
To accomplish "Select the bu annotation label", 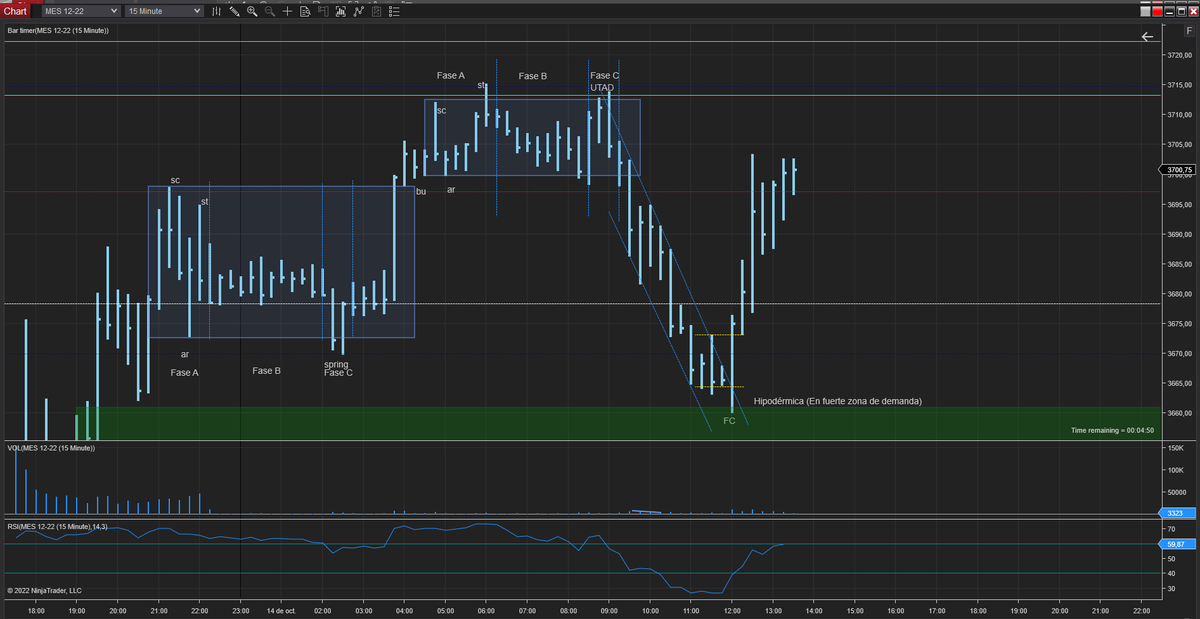I will (421, 191).
